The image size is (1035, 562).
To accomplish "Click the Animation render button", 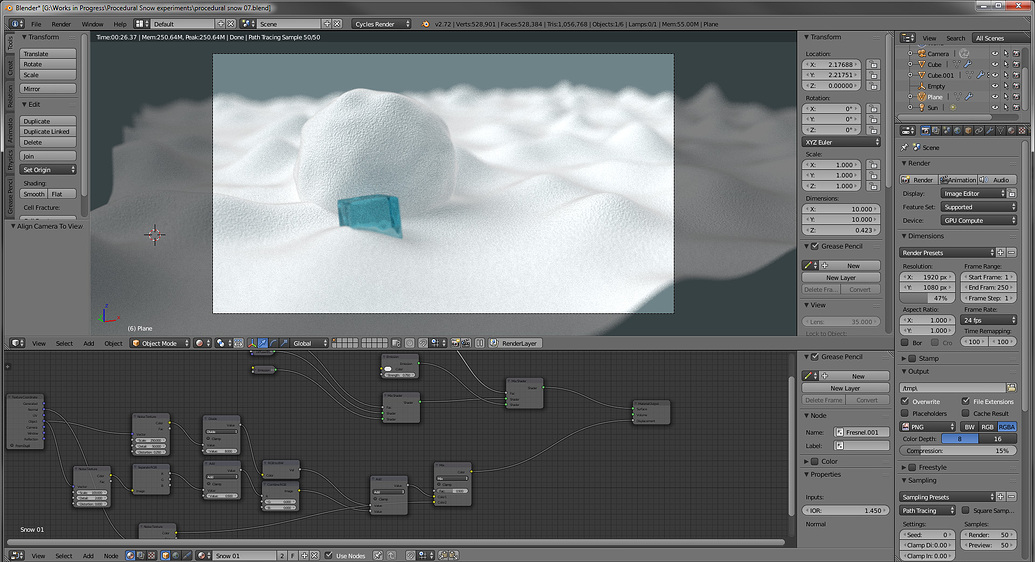I will coord(958,180).
